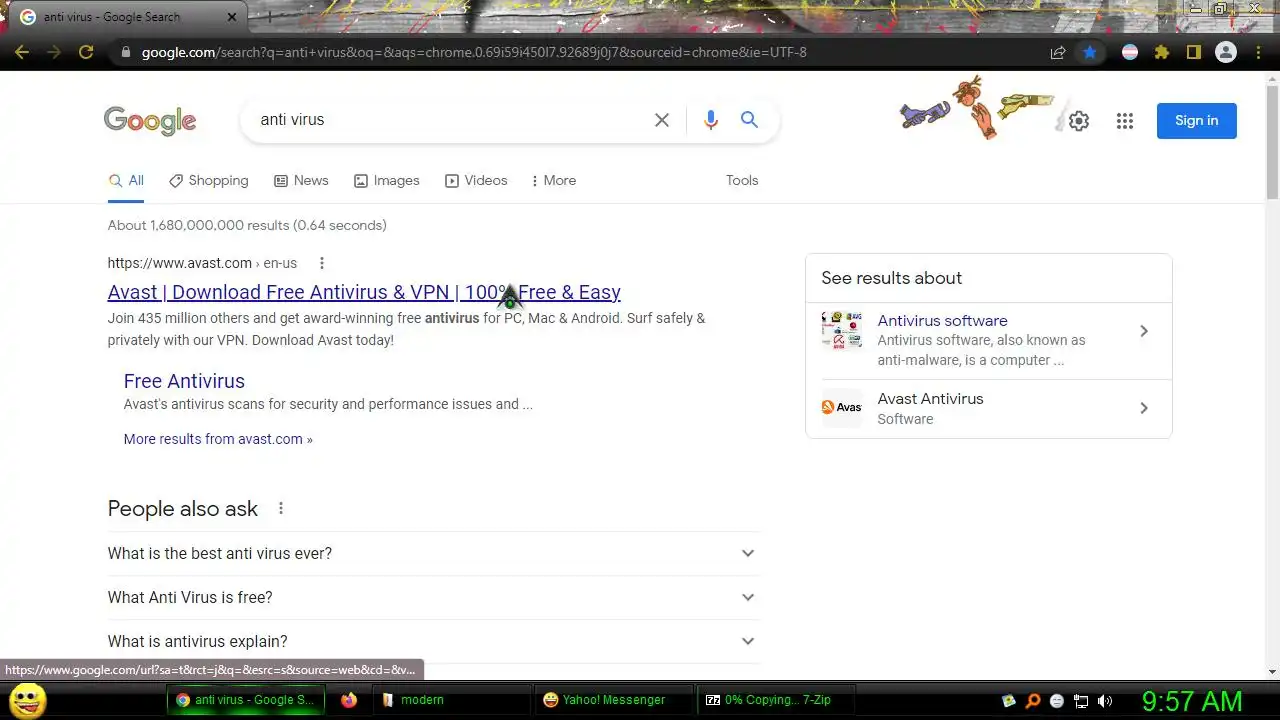View more results from avast.com
This screenshot has width=1280, height=720.
pos(218,439)
